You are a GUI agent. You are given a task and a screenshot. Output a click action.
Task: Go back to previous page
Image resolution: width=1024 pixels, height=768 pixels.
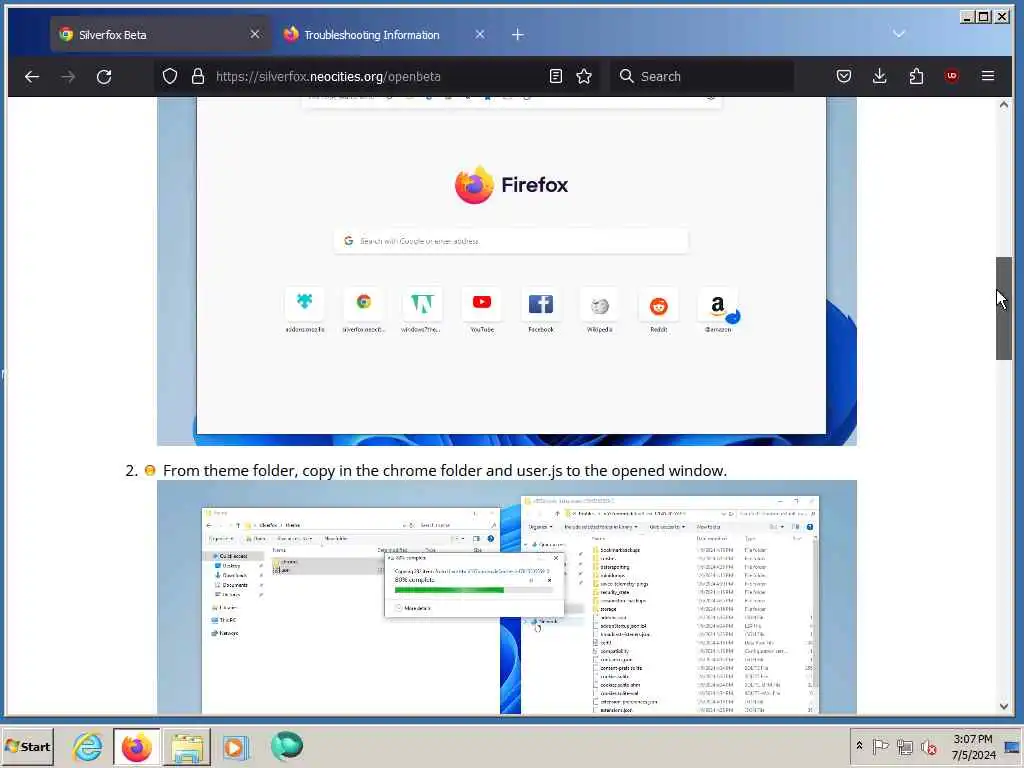point(32,76)
